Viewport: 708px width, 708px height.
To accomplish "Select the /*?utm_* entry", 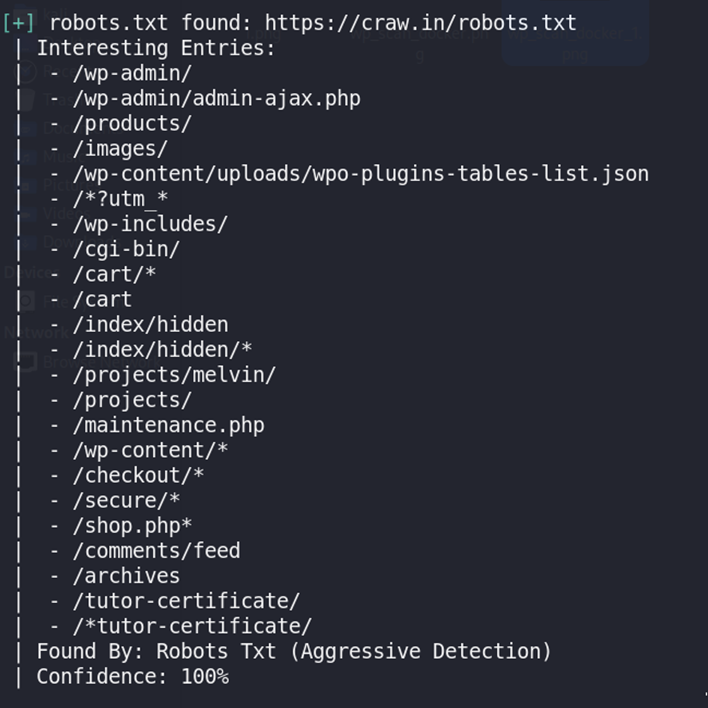I will 120,199.
